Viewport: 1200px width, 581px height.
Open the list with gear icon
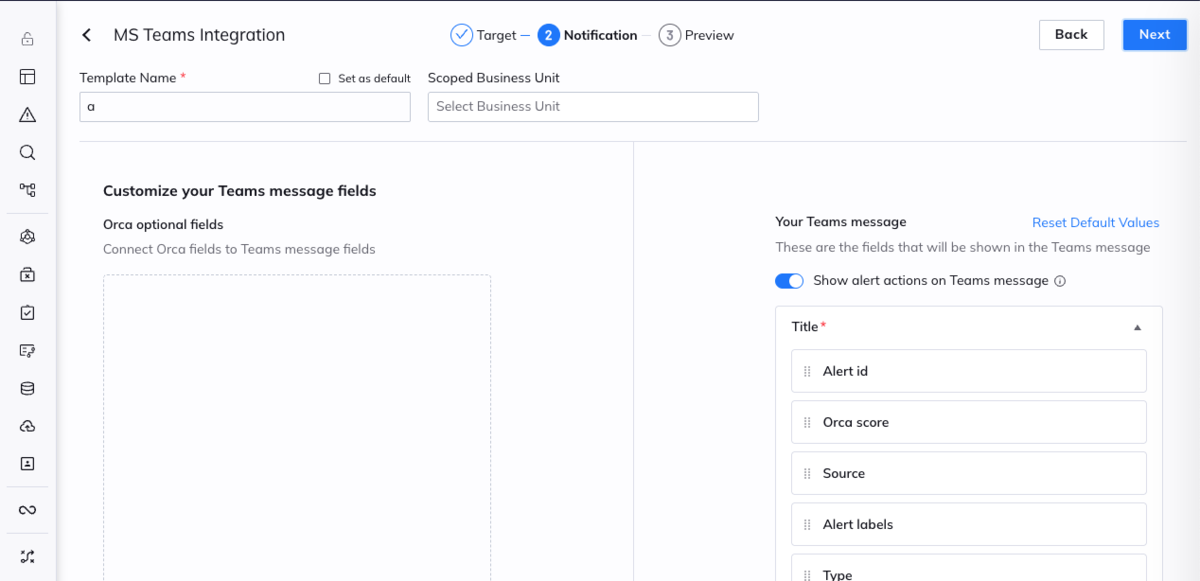coord(28,350)
